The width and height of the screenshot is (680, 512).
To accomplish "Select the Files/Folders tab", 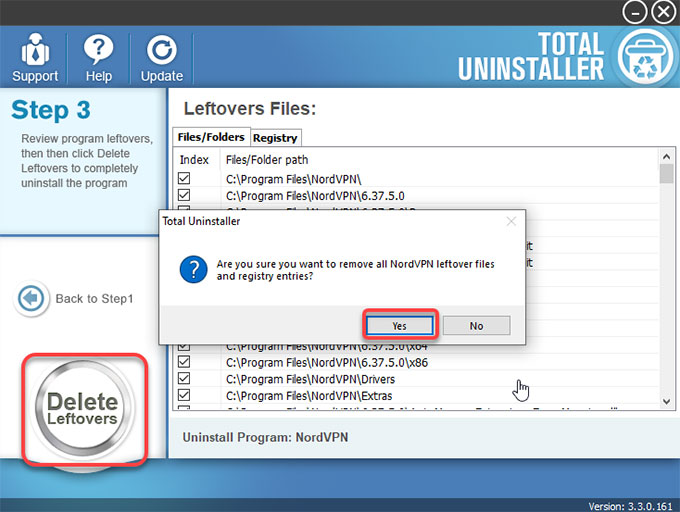I will [211, 137].
